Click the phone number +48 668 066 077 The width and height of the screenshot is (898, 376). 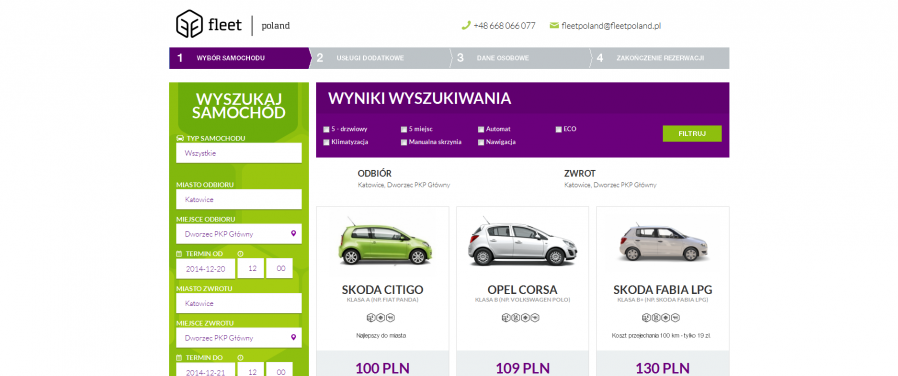505,26
